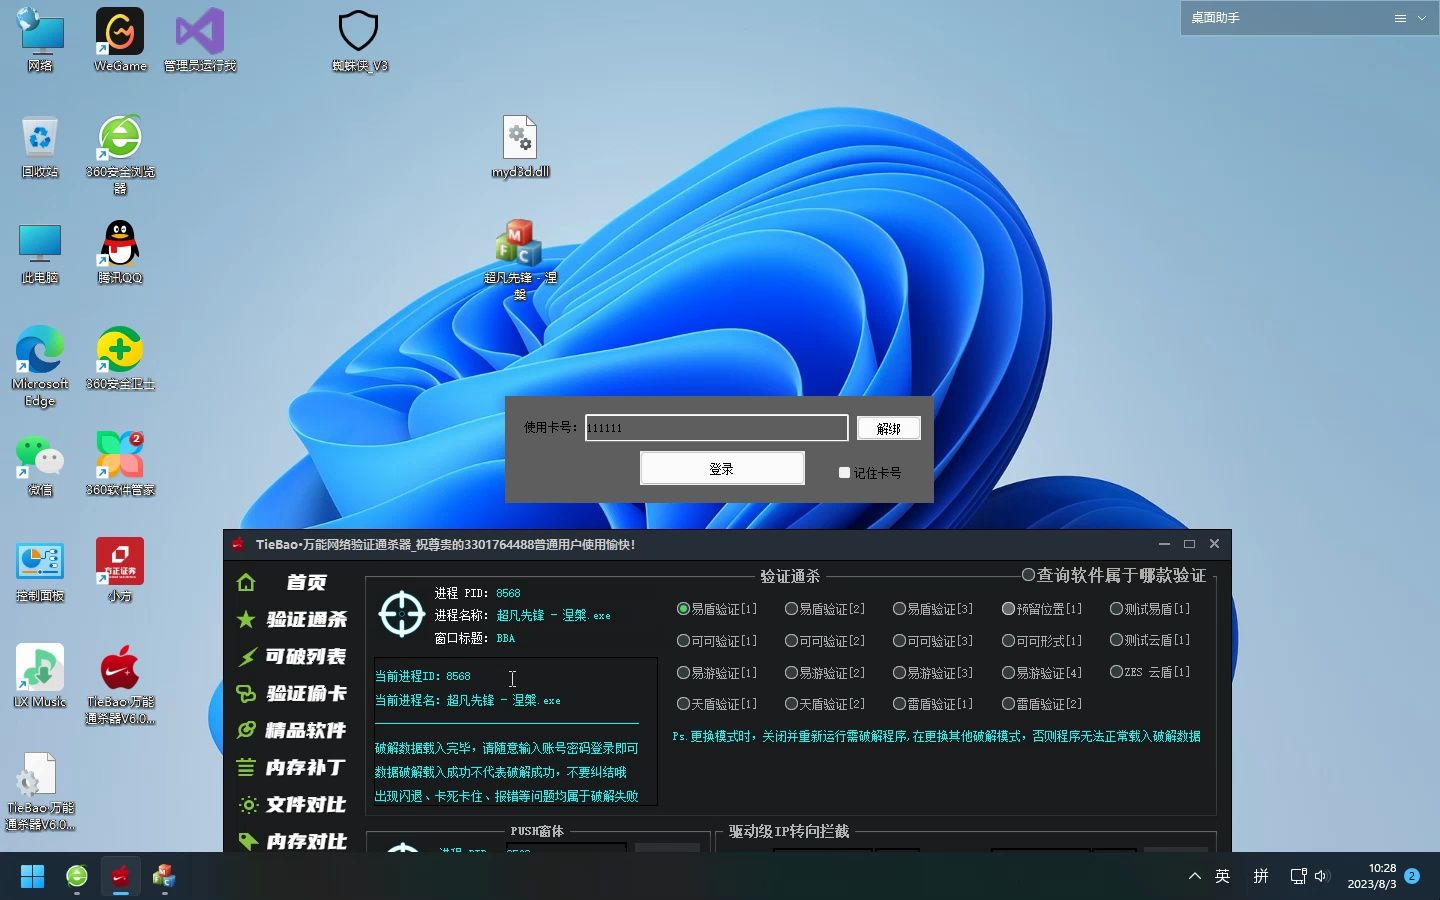Select the 可可验证[1] radio button
Viewport: 1440px width, 900px height.
pos(683,641)
